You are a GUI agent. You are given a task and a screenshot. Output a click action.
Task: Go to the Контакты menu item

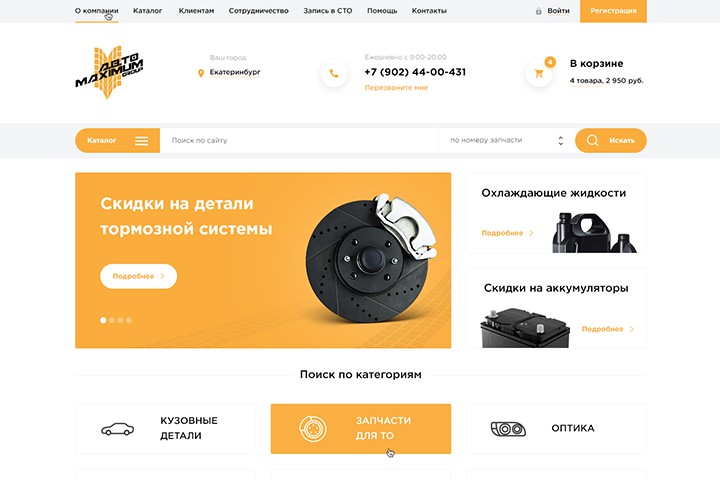pos(429,11)
